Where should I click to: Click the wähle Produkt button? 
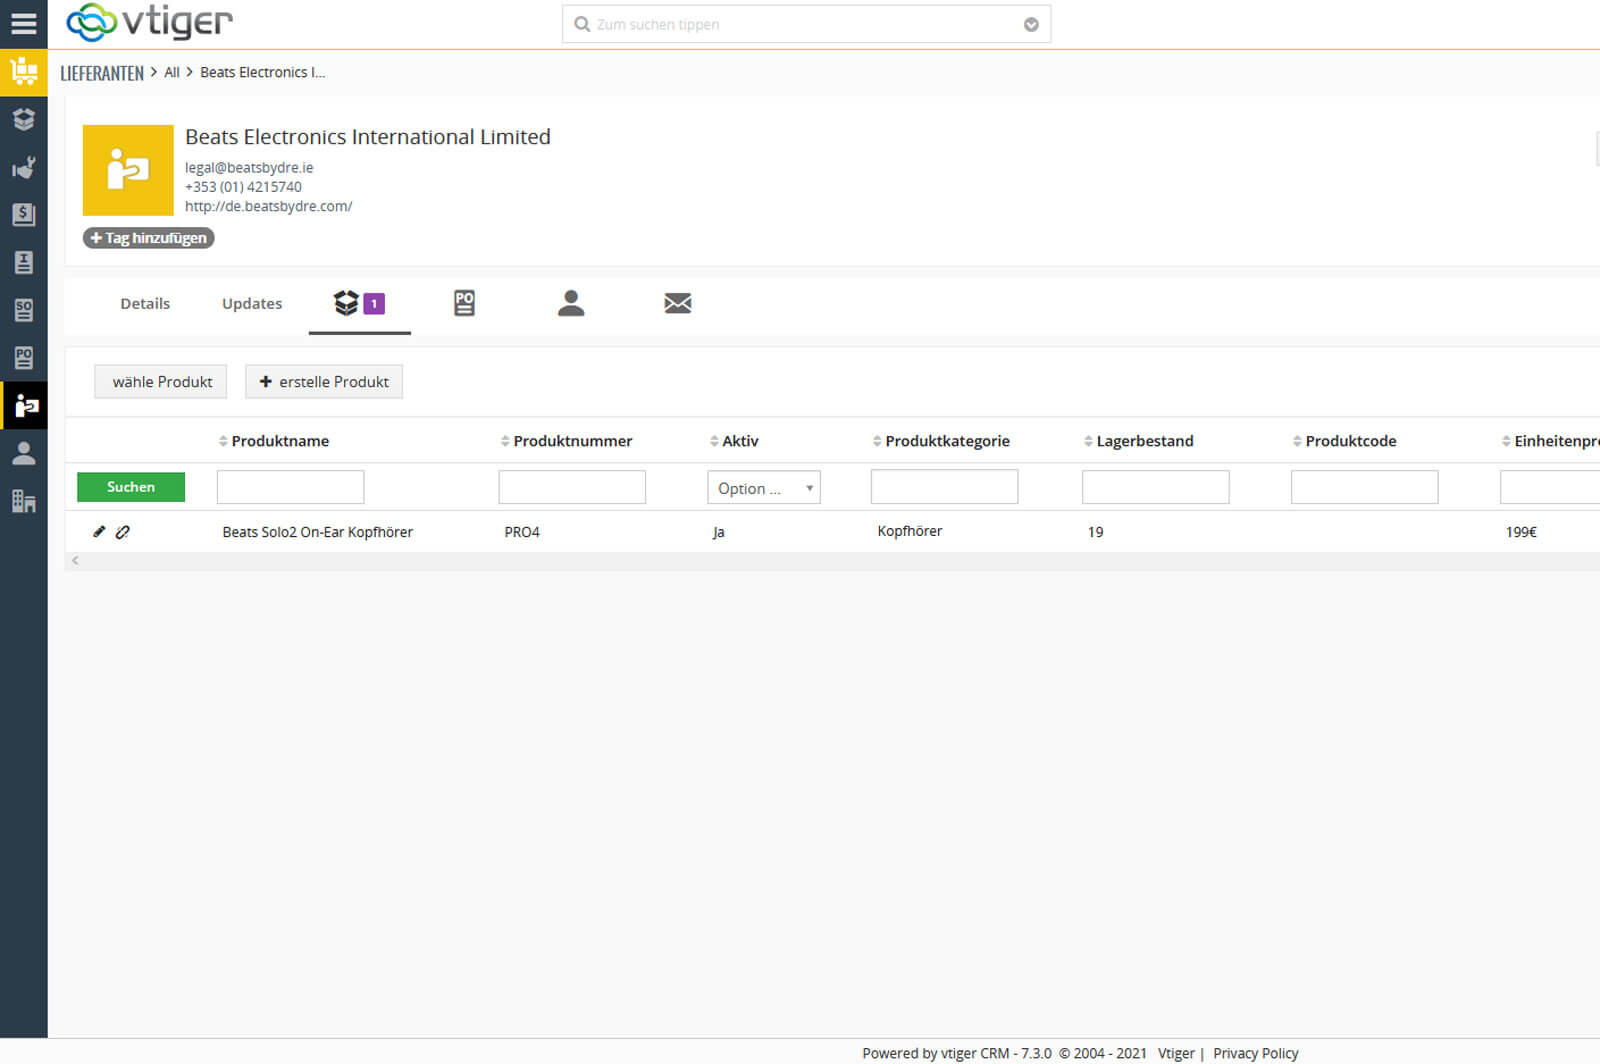pyautogui.click(x=161, y=382)
